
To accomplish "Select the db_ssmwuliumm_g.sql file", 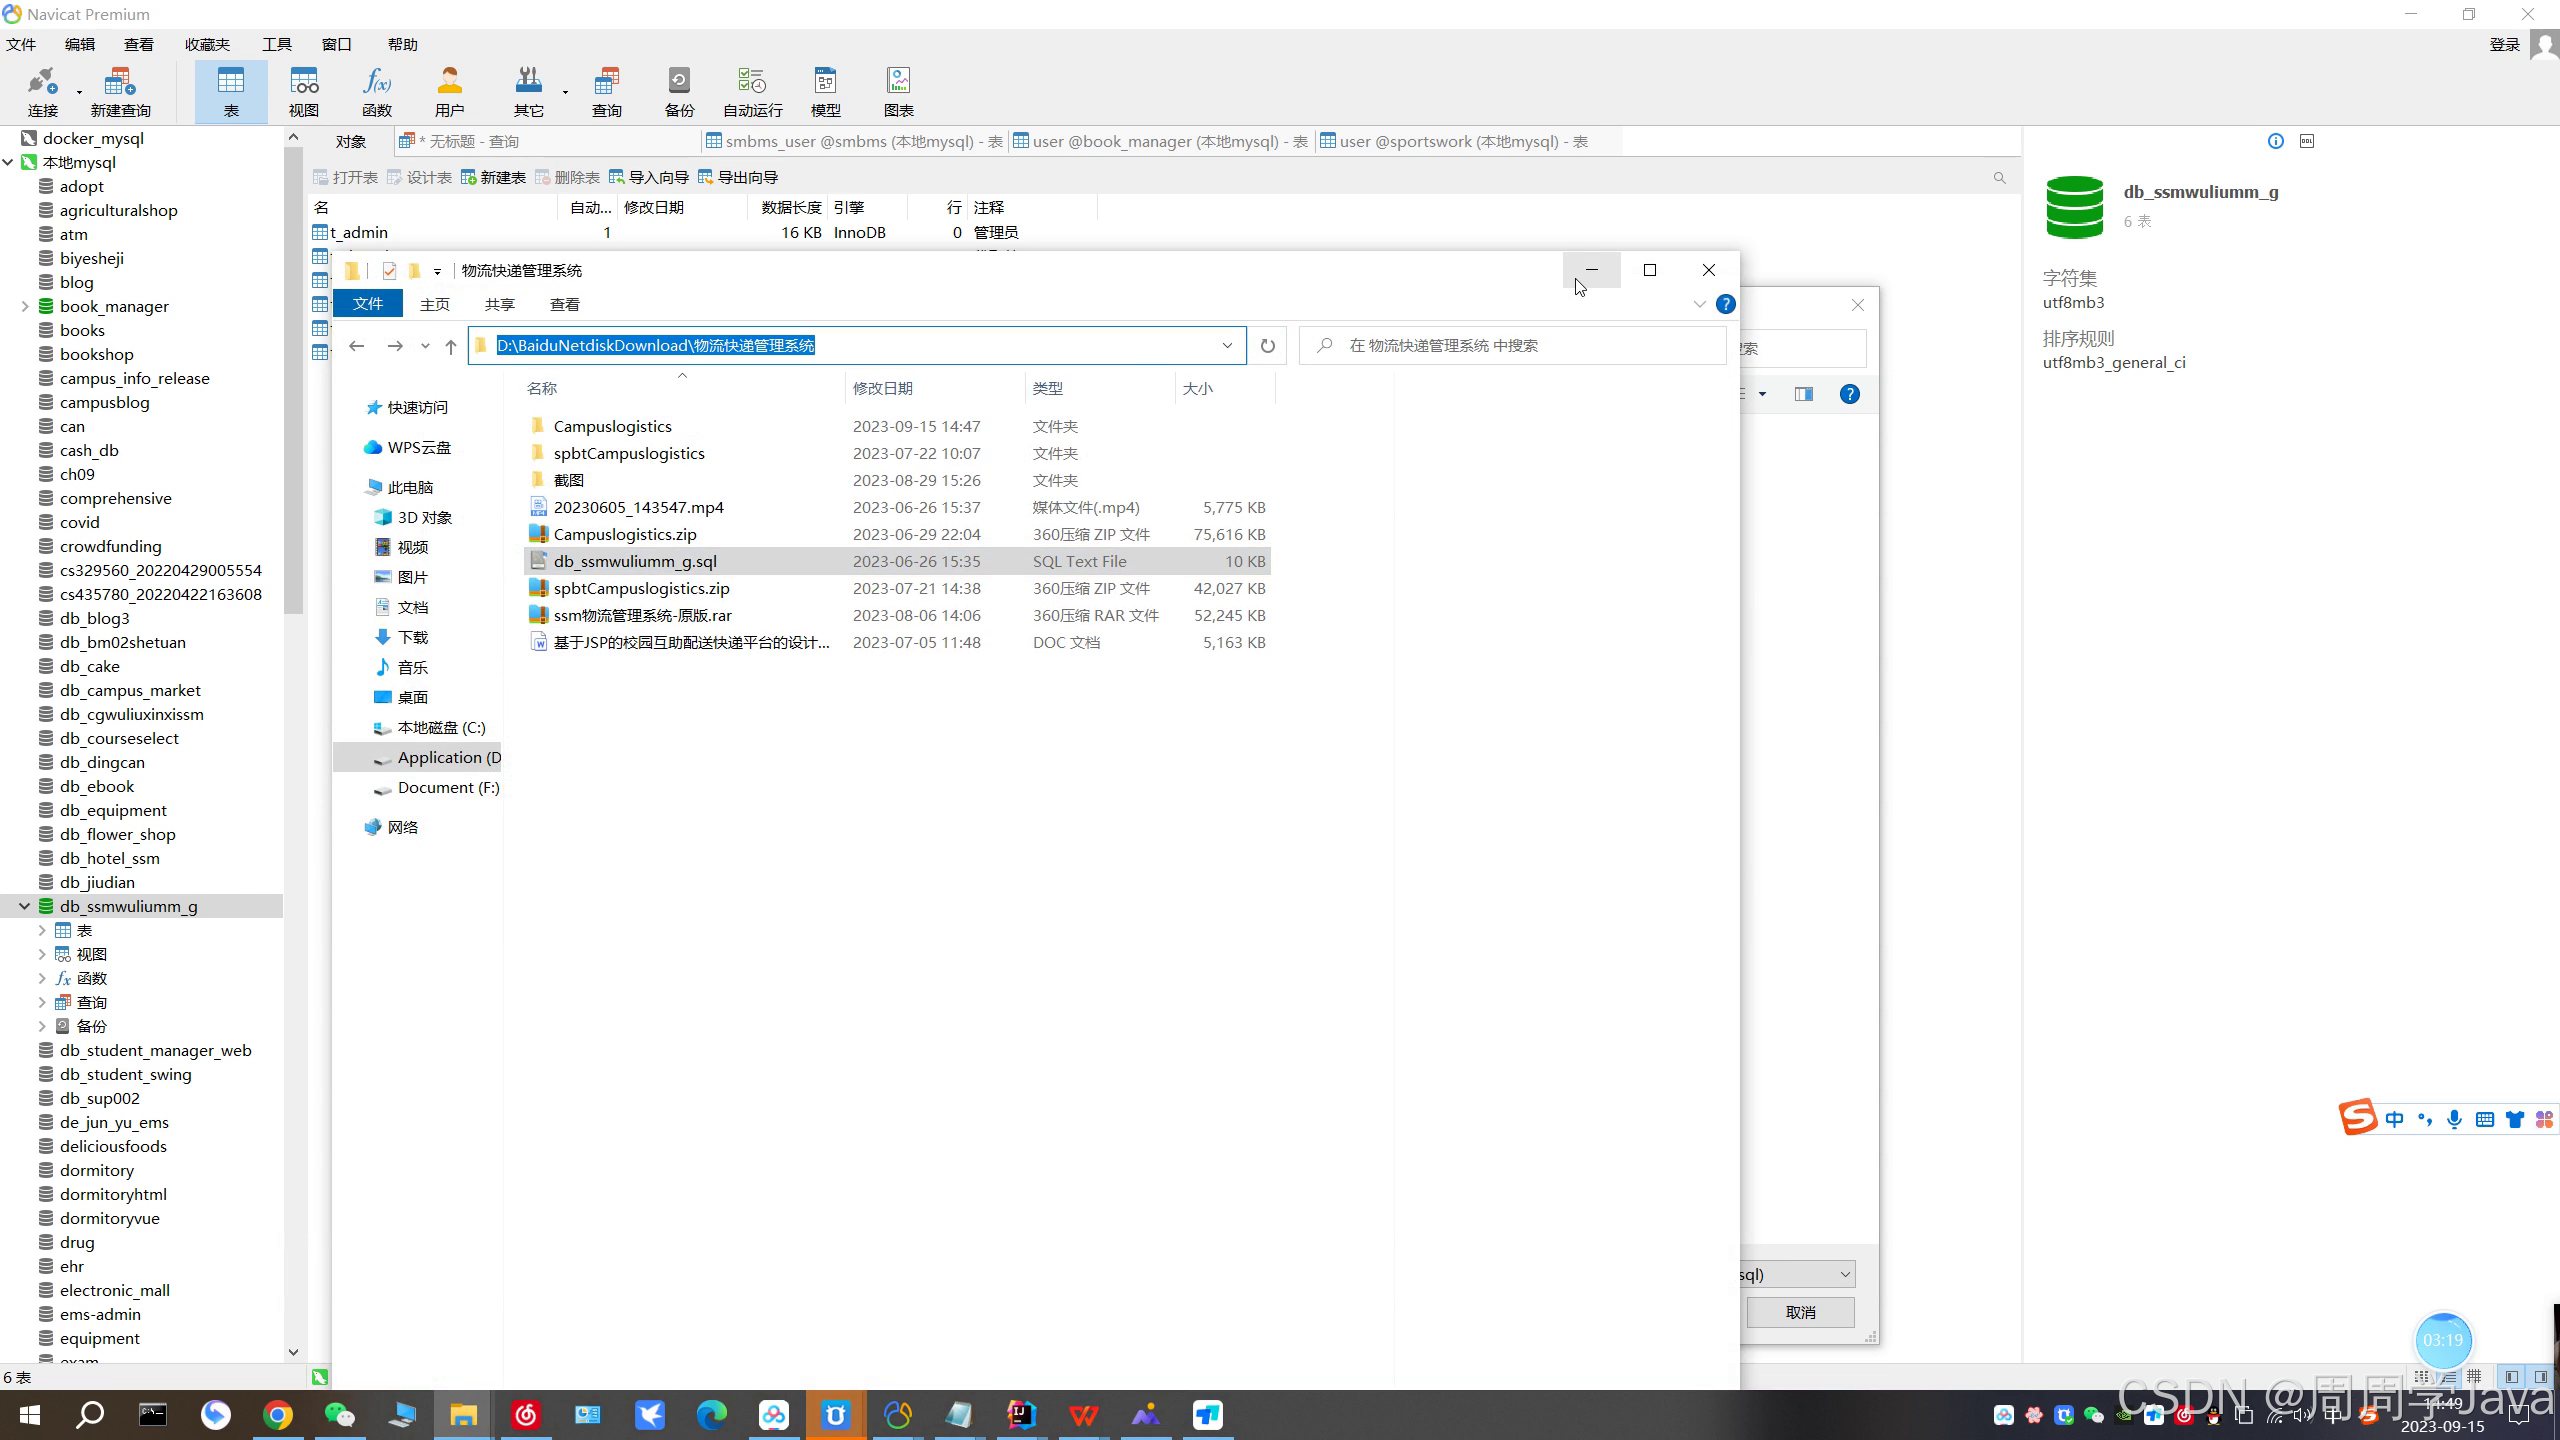I will [635, 561].
